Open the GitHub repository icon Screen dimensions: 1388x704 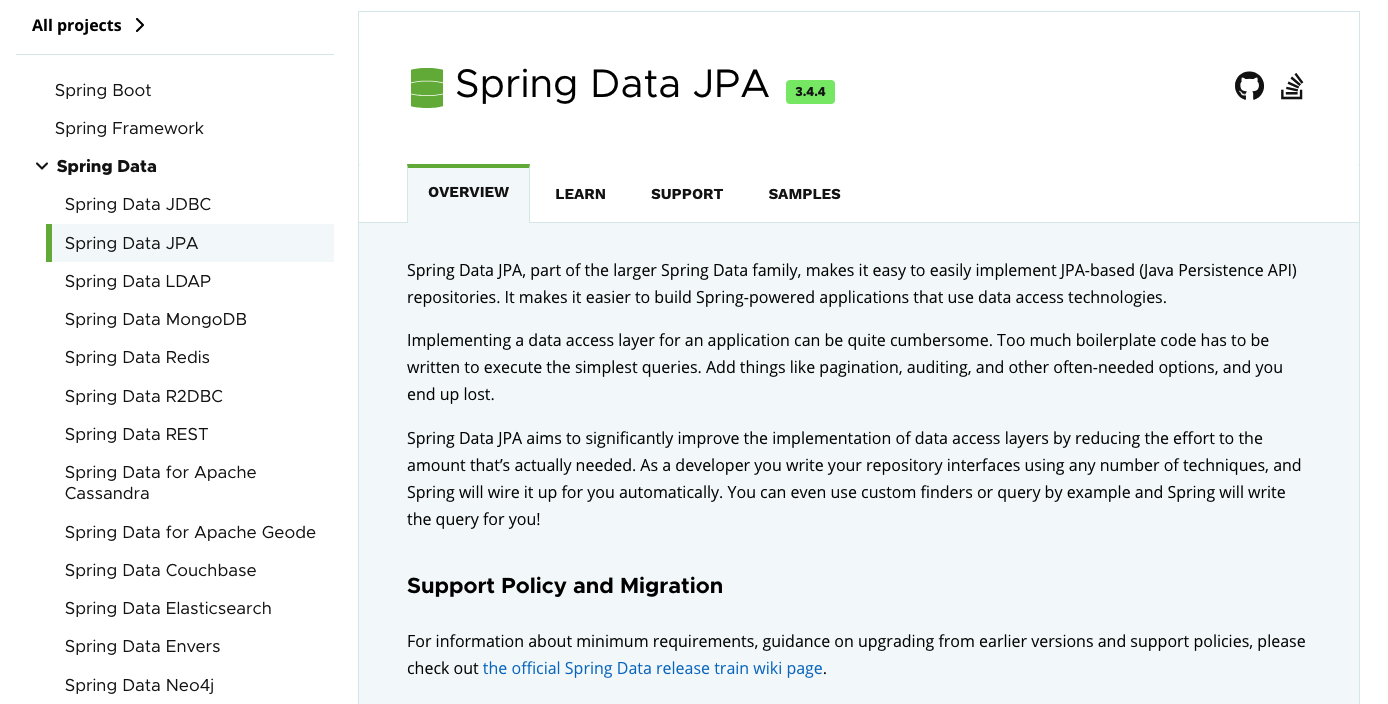1249,86
